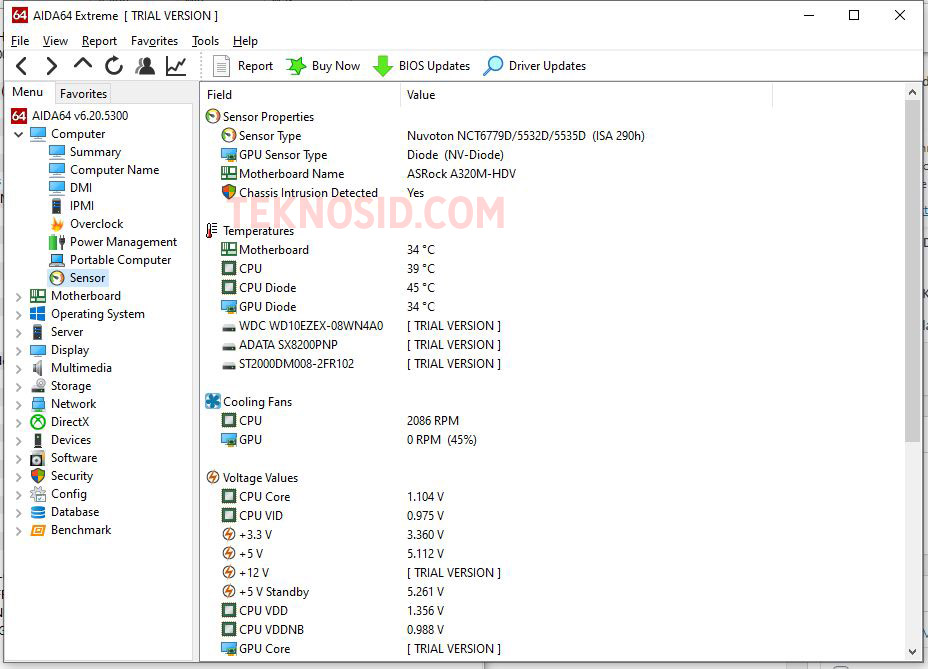The image size is (928, 669).
Task: Select the 2086 RPM CPU fan value
Action: tap(433, 420)
